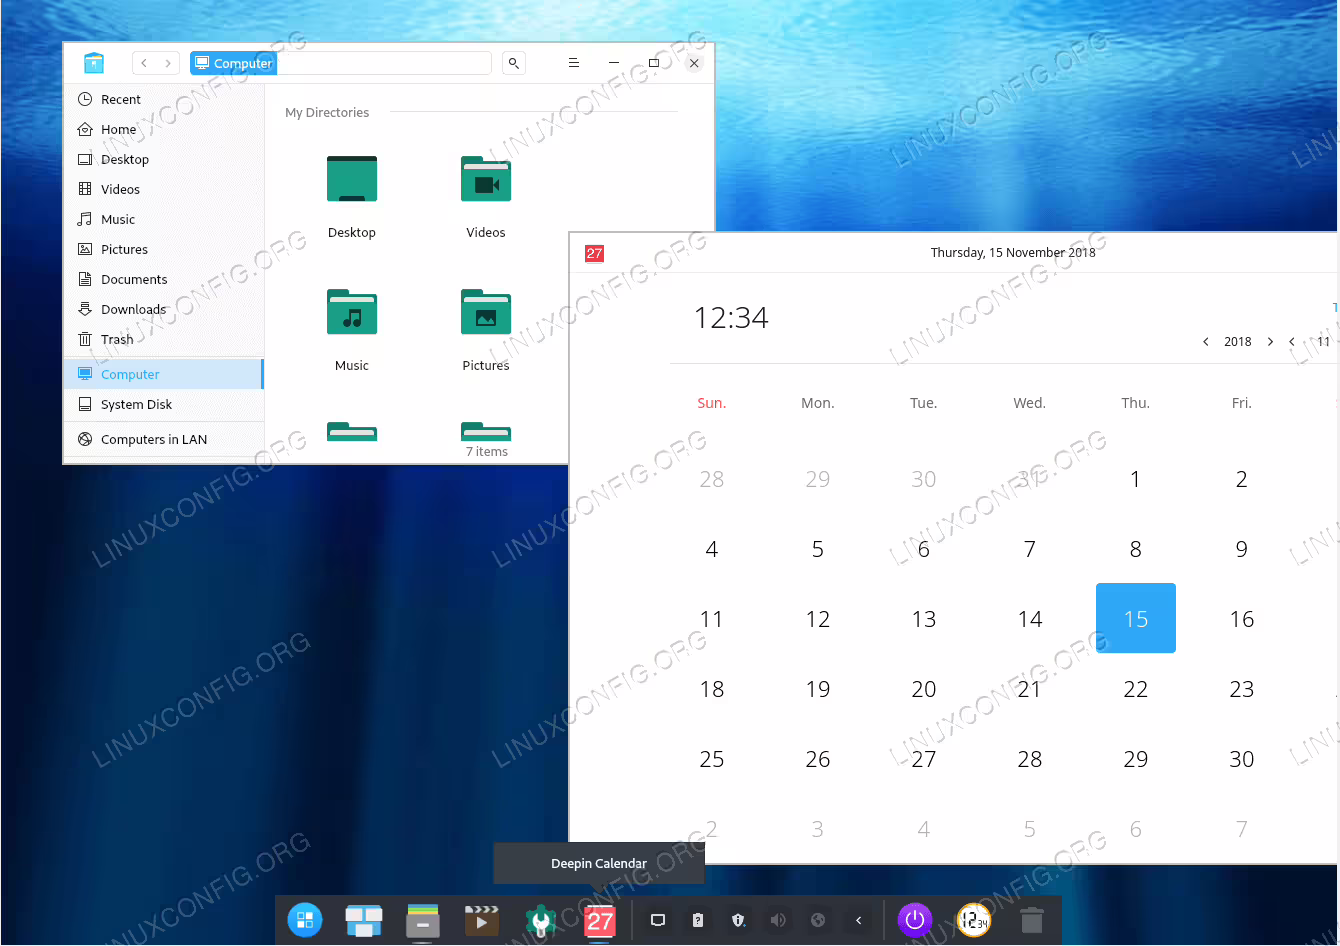Open the Deepin launcher in the dock
The image size is (1340, 946).
pos(305,920)
